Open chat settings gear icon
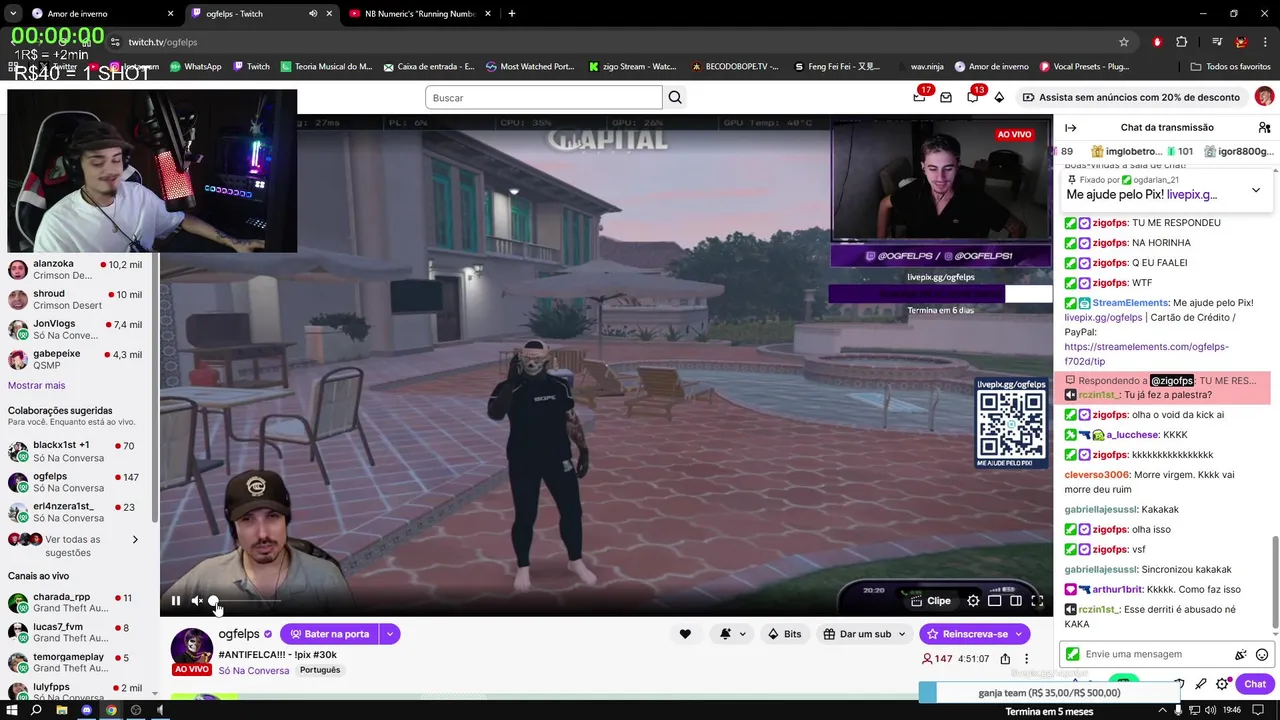This screenshot has width=1280, height=720. click(1222, 684)
